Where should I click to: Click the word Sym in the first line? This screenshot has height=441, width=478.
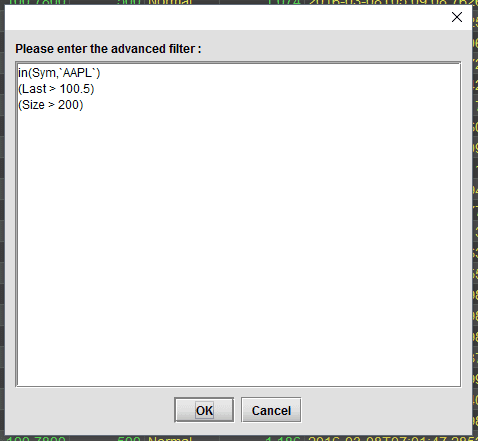pyautogui.click(x=42, y=73)
